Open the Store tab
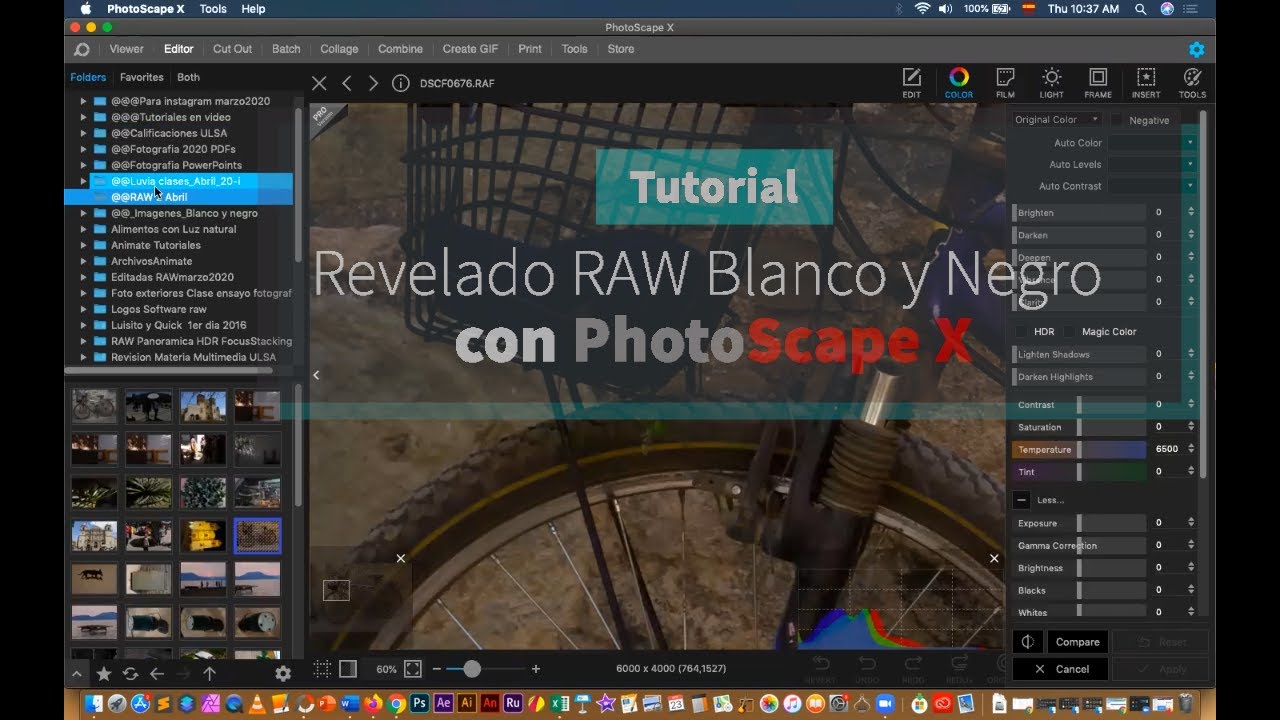1280x720 pixels. (x=621, y=49)
